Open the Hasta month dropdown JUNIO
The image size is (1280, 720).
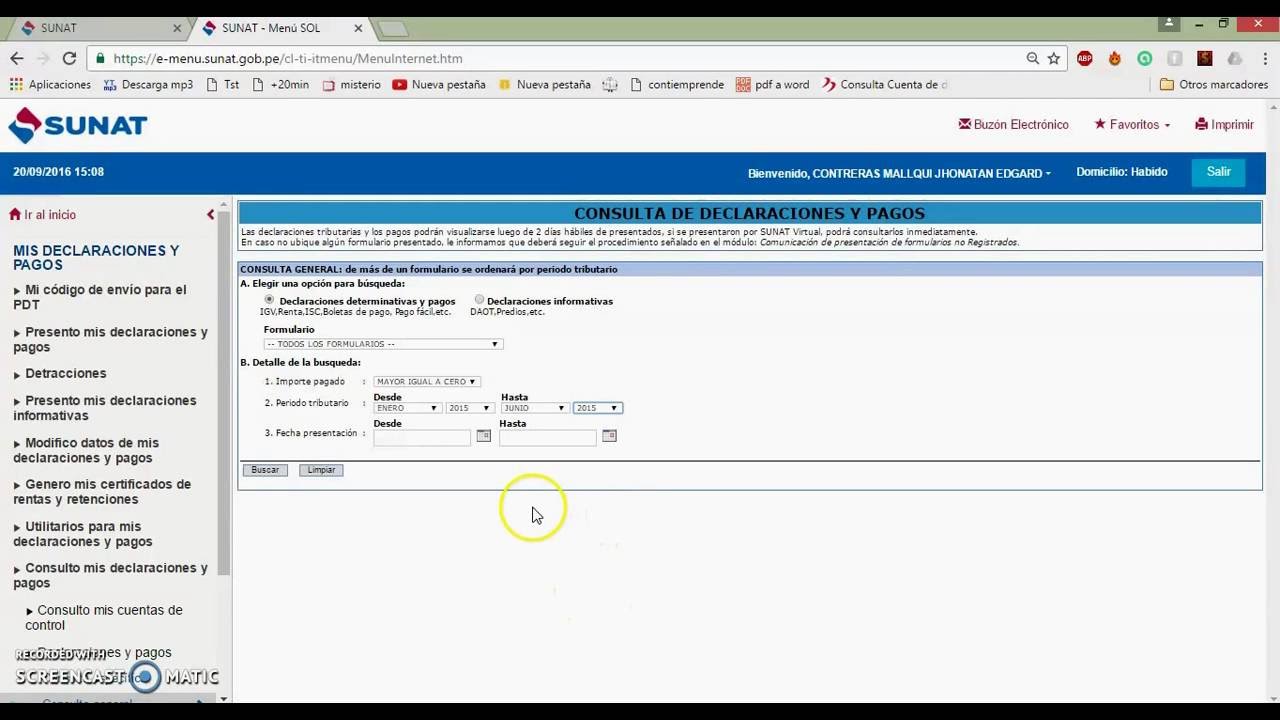pyautogui.click(x=534, y=408)
